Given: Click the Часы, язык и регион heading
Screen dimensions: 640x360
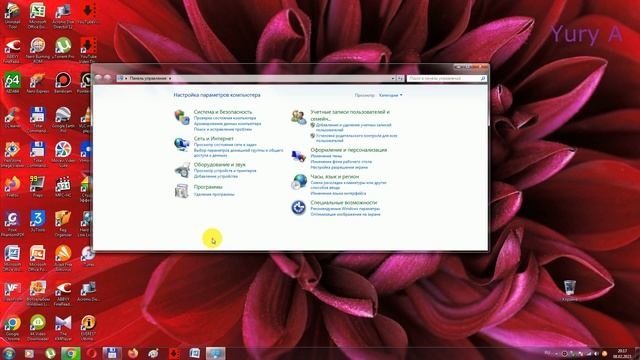Looking at the screenshot, I should tap(335, 177).
